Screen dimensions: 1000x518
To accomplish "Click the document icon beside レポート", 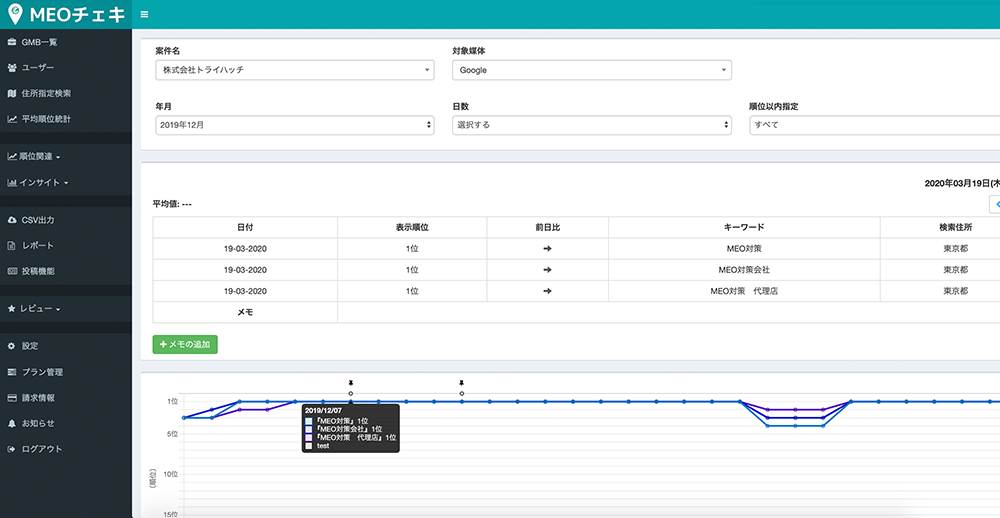I will coord(11,246).
